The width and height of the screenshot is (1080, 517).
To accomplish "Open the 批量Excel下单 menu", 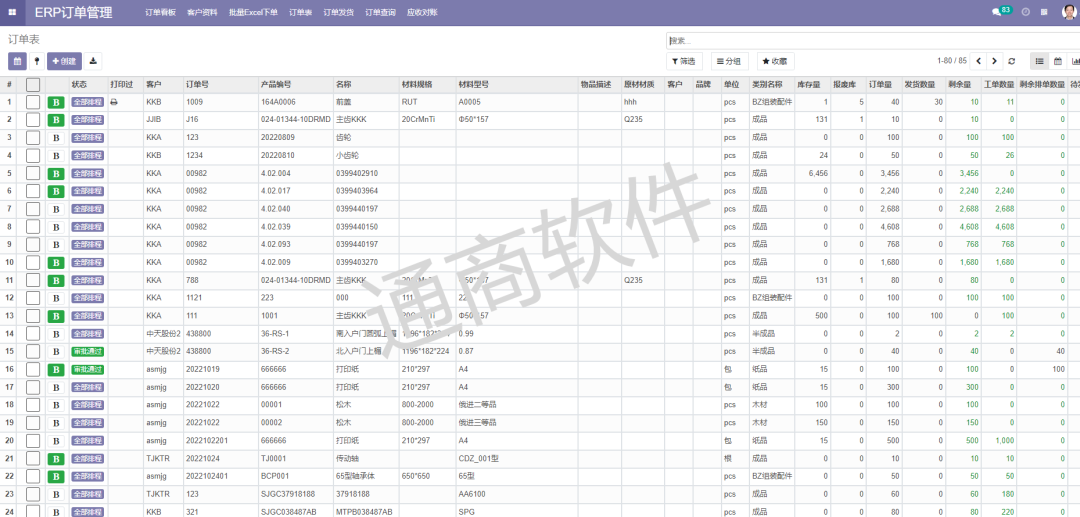I will point(253,12).
